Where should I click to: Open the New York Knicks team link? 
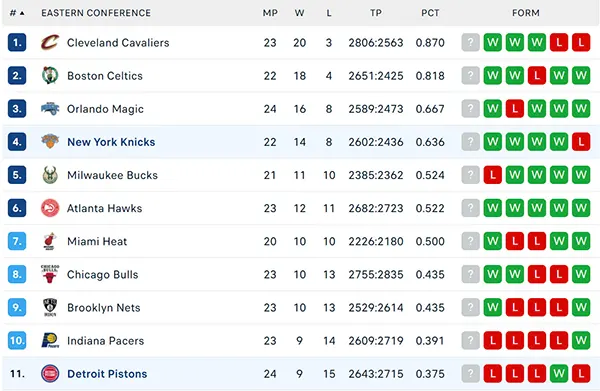111,142
